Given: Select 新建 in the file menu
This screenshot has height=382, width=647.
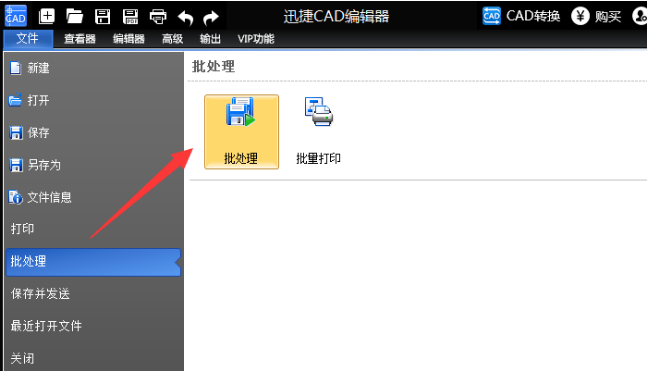Looking at the screenshot, I should (x=93, y=68).
